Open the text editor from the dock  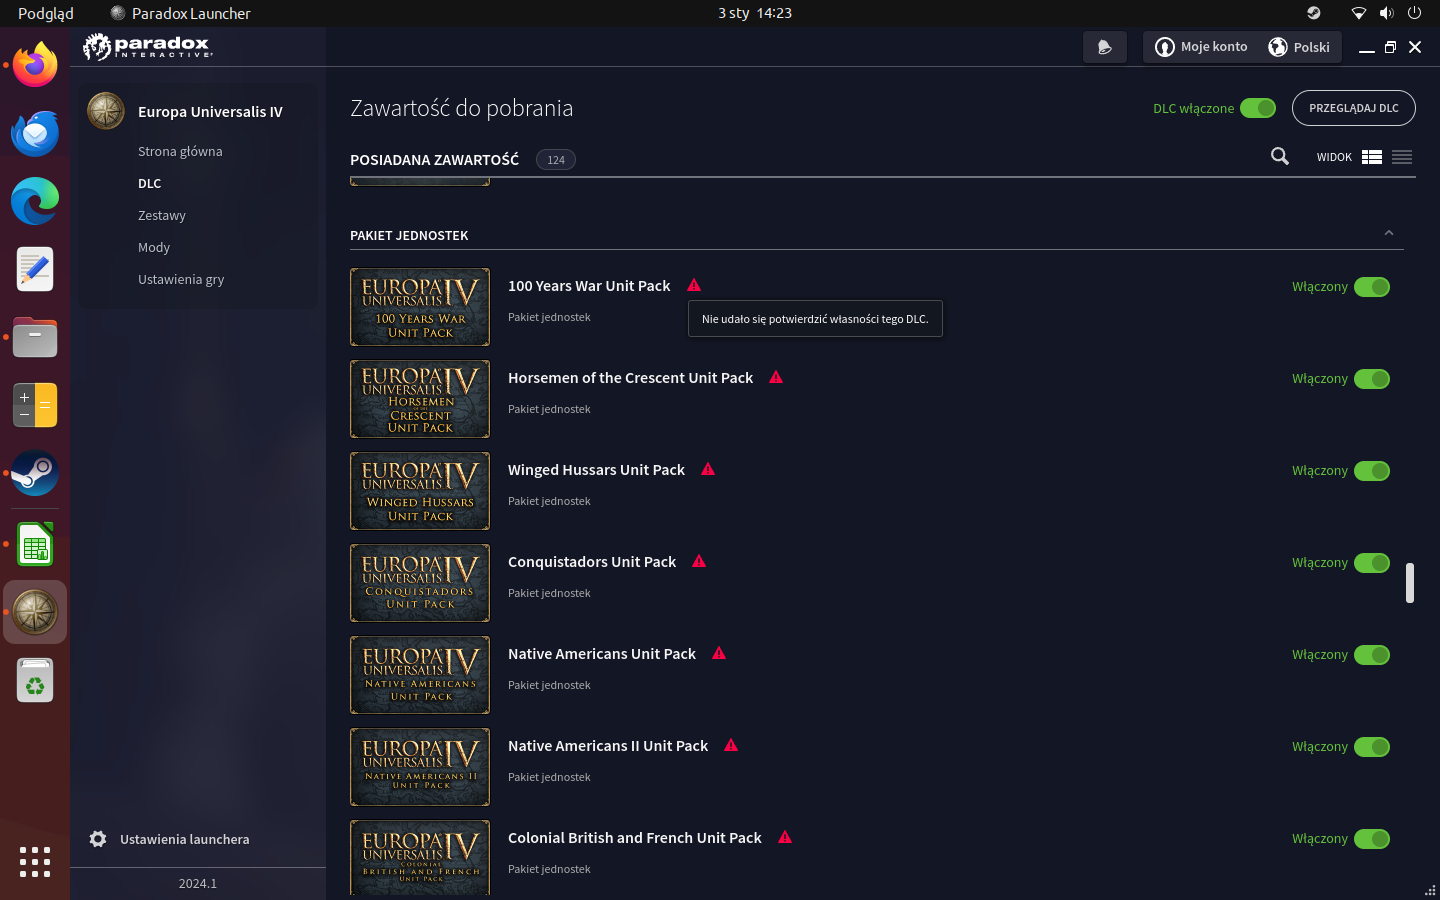tap(35, 269)
